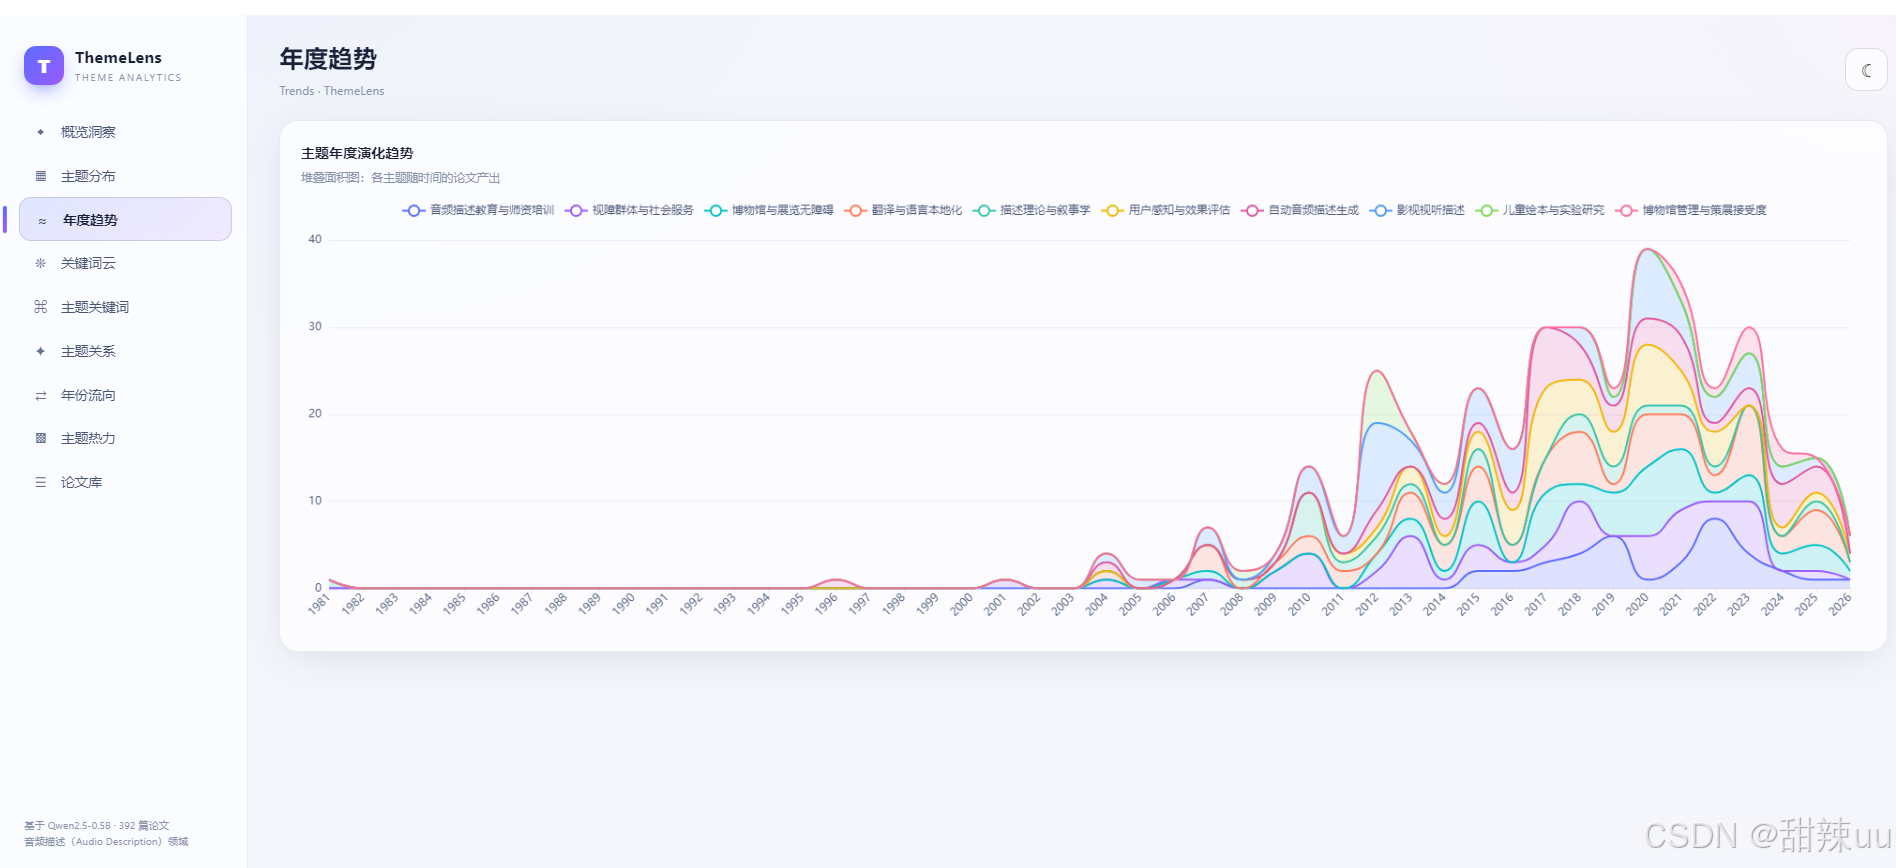Open the 论文库 paper library page
This screenshot has height=868, width=1896.
tap(125, 482)
